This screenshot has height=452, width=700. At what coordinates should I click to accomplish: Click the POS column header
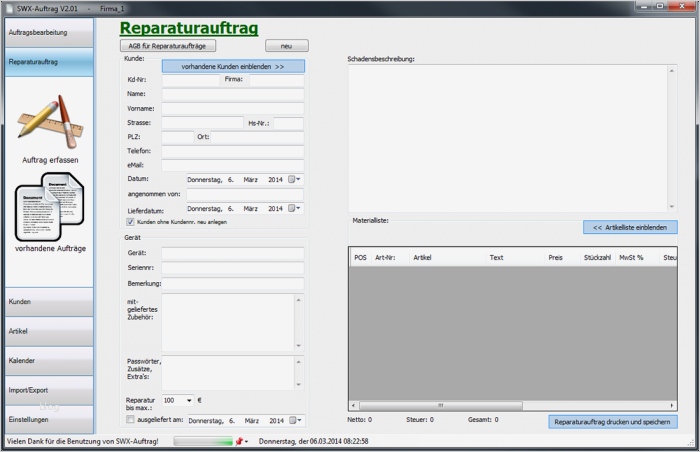coord(360,258)
